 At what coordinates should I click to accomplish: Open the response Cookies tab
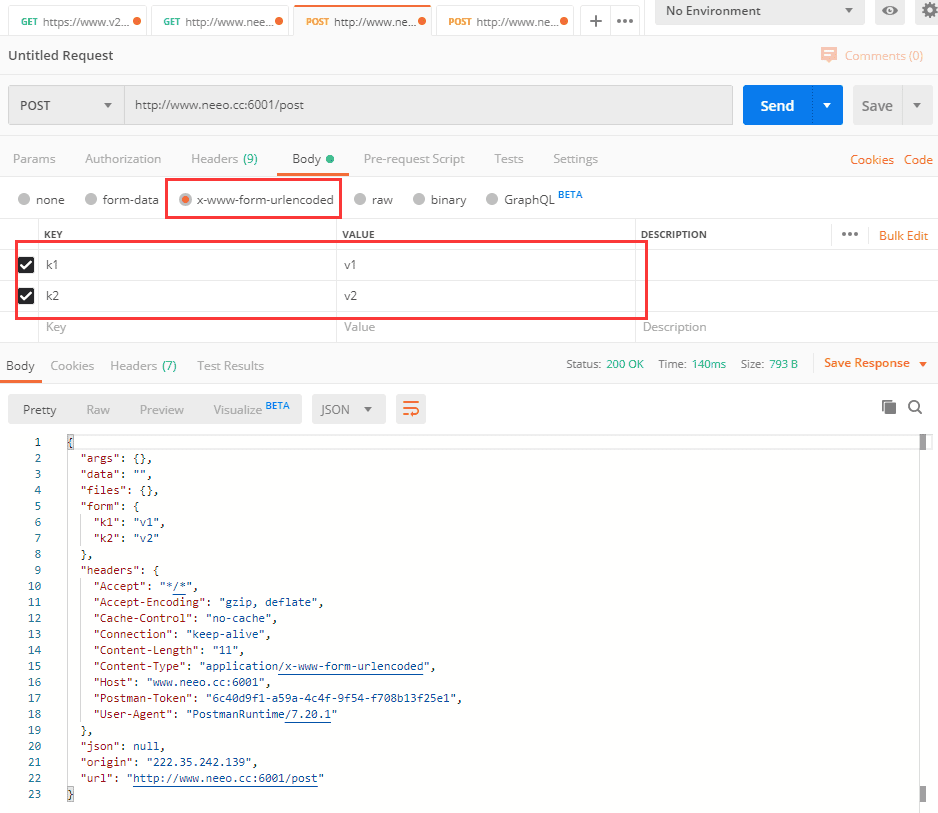72,366
